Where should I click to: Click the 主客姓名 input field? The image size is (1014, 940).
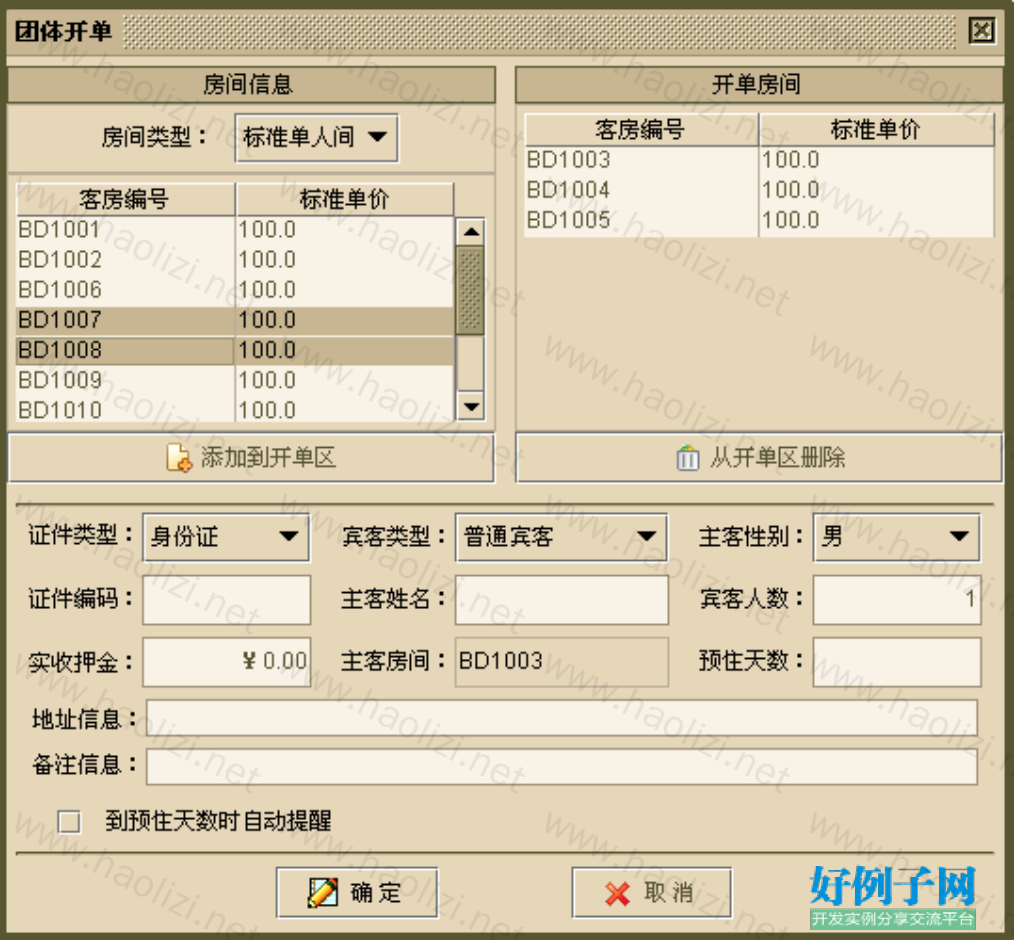(560, 600)
